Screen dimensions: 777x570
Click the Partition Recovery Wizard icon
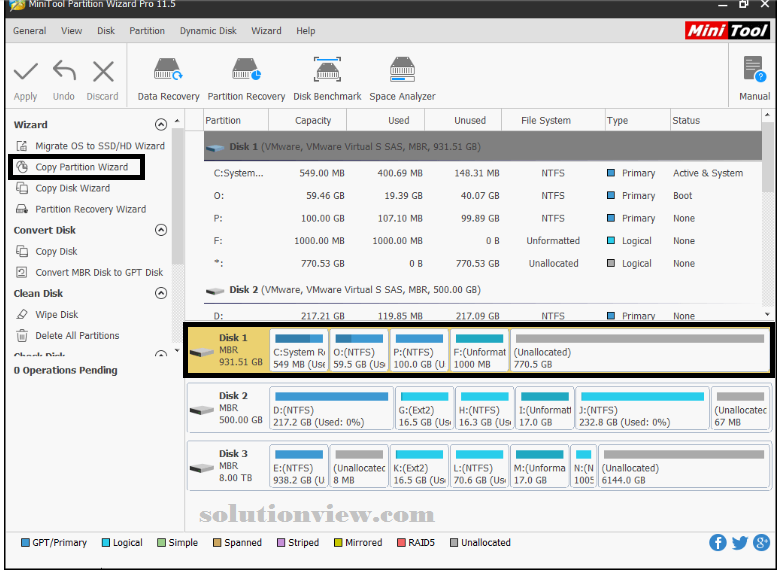coord(22,209)
